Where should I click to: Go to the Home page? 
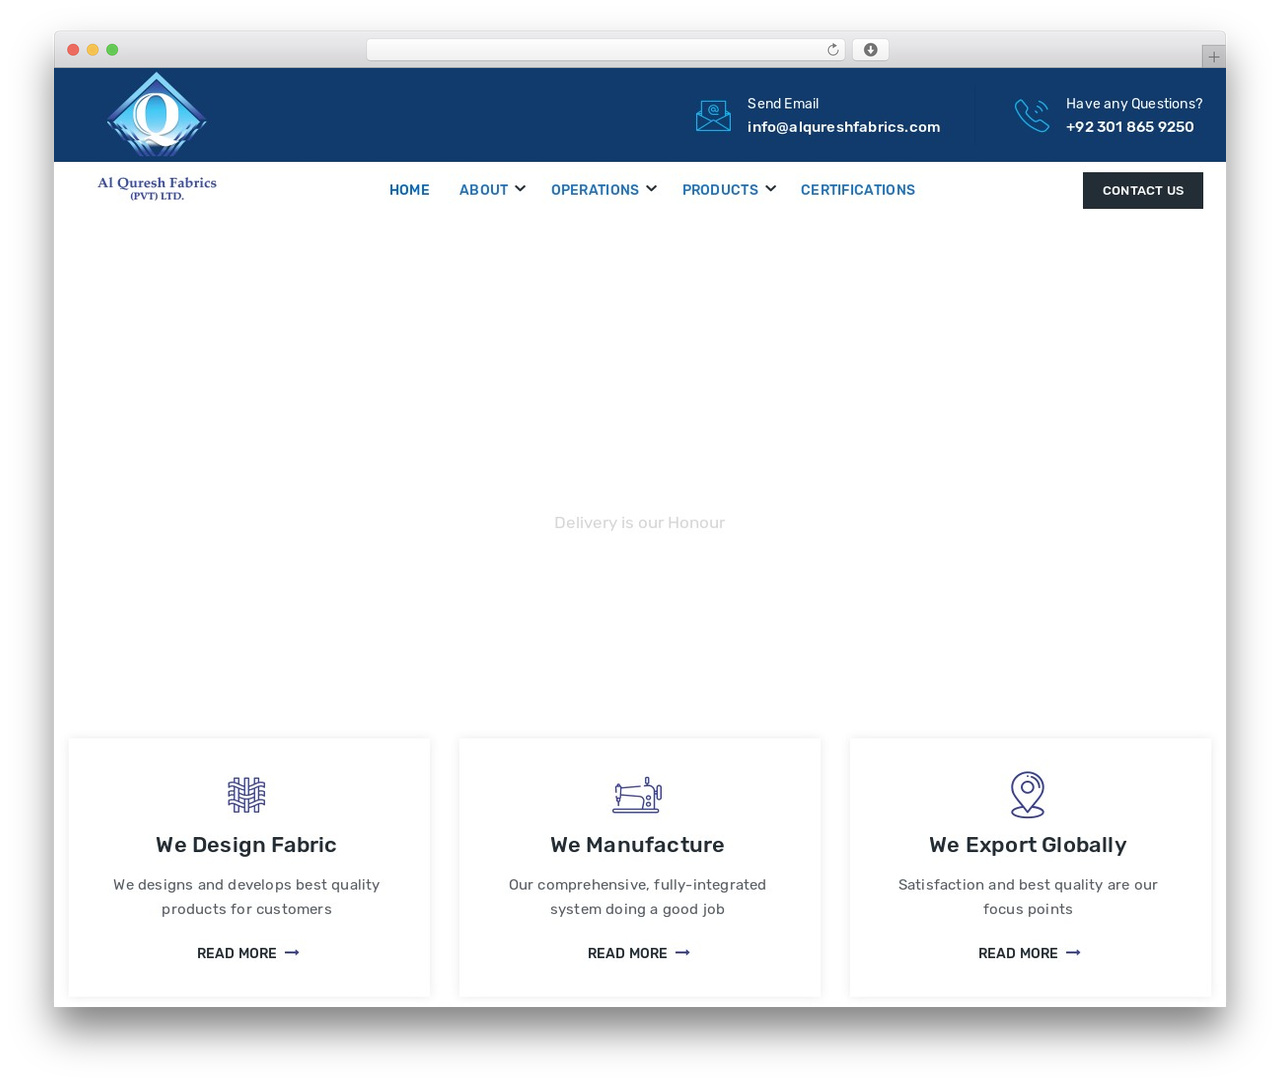click(409, 190)
